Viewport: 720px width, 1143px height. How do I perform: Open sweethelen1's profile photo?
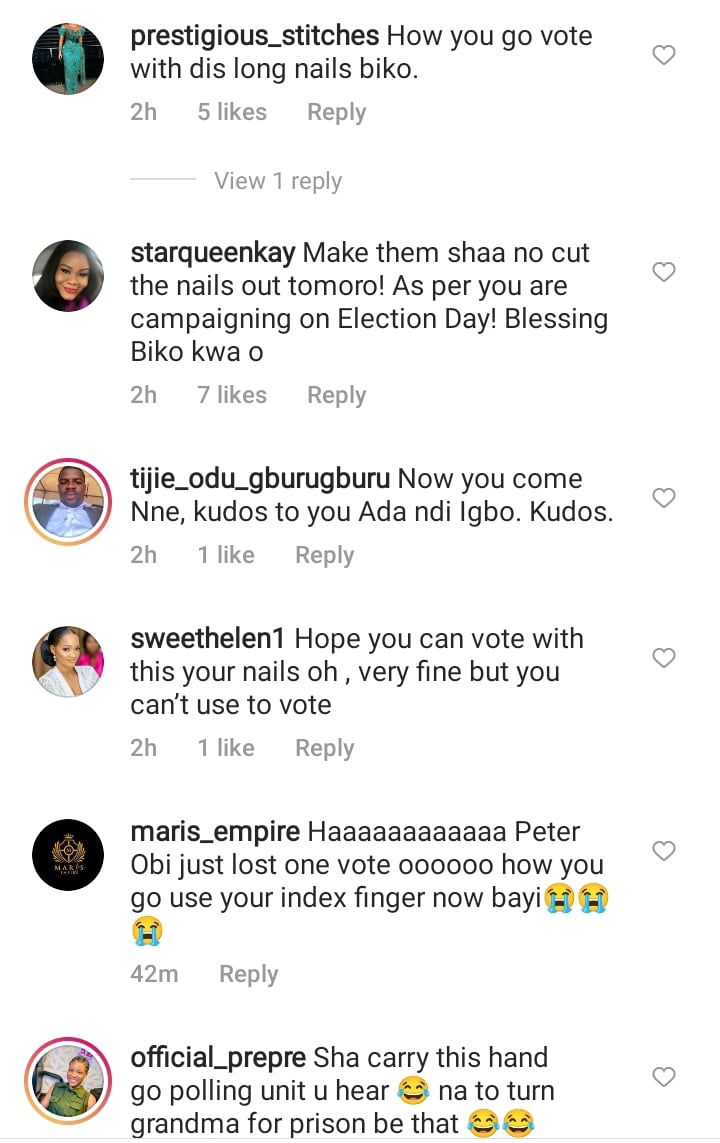click(69, 662)
